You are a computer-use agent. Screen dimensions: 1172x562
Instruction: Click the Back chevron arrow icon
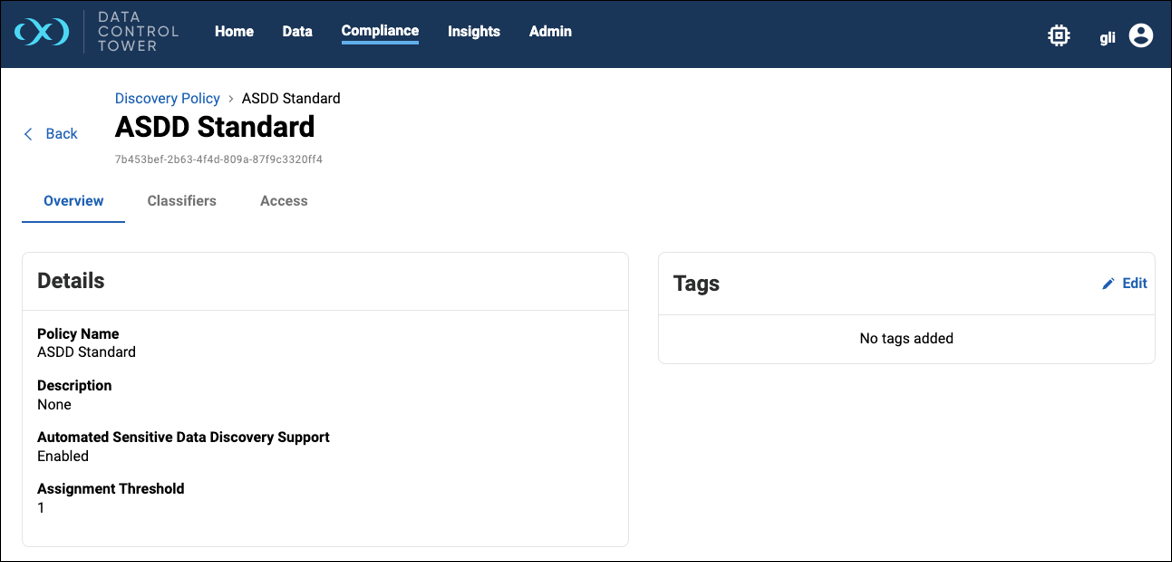[28, 134]
